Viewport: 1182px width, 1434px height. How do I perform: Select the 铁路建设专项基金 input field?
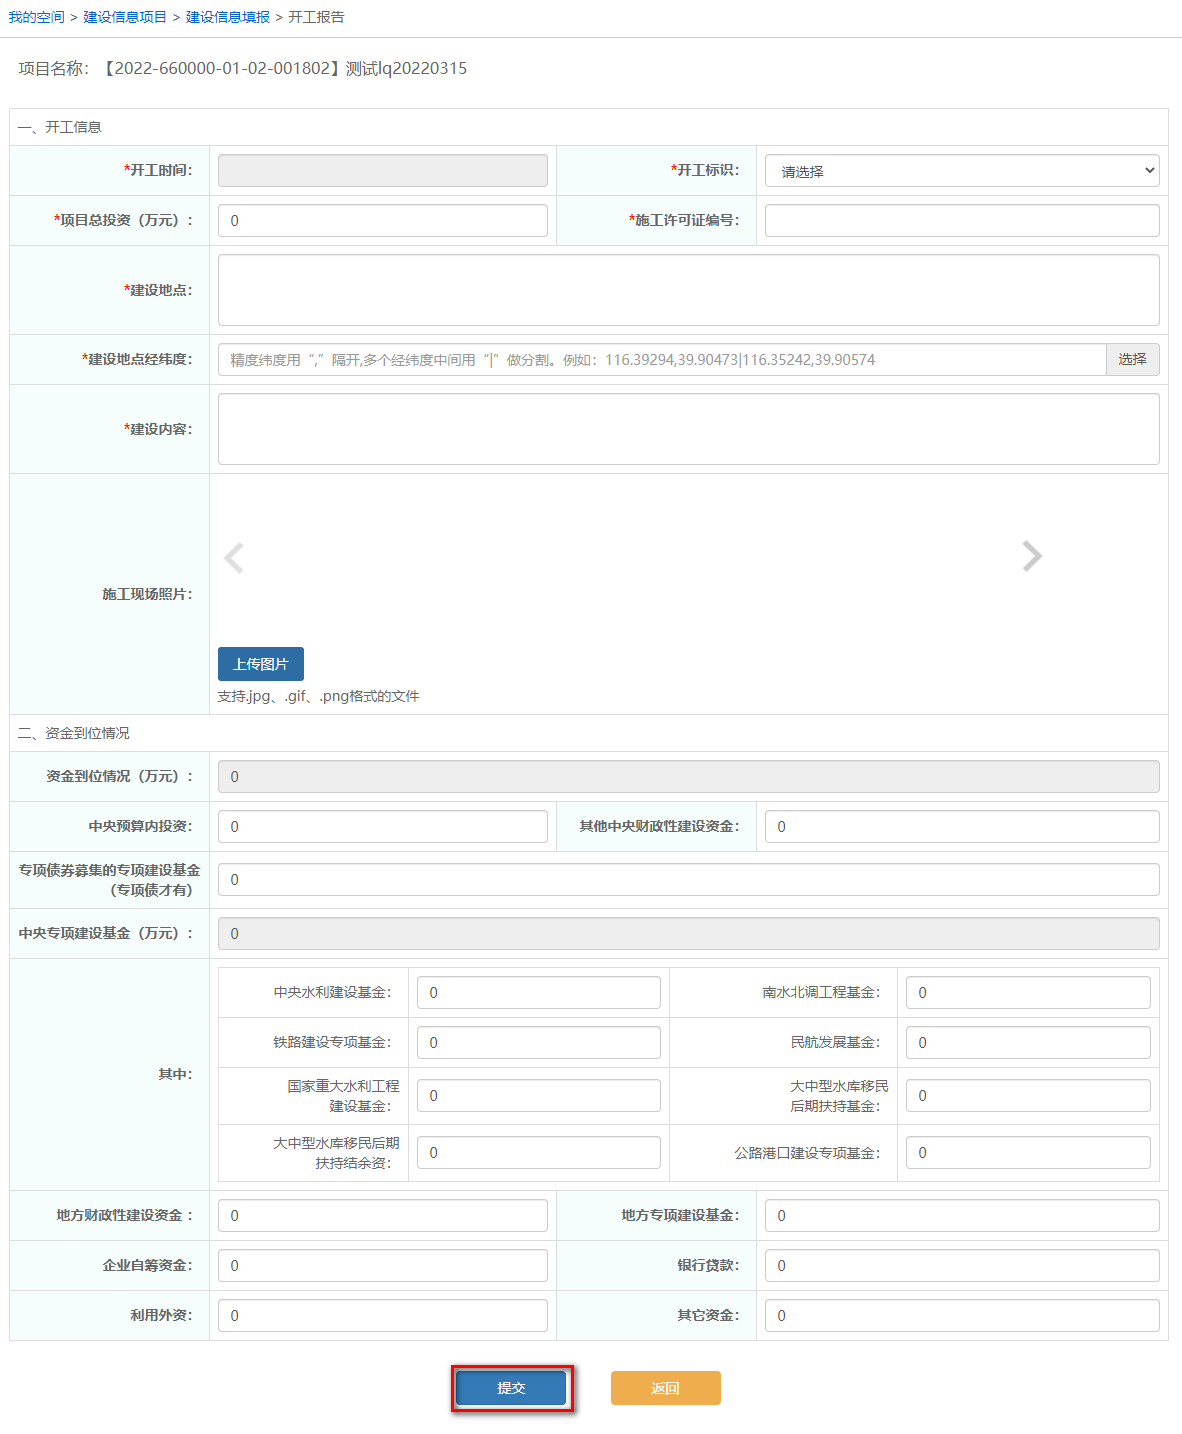[538, 1043]
